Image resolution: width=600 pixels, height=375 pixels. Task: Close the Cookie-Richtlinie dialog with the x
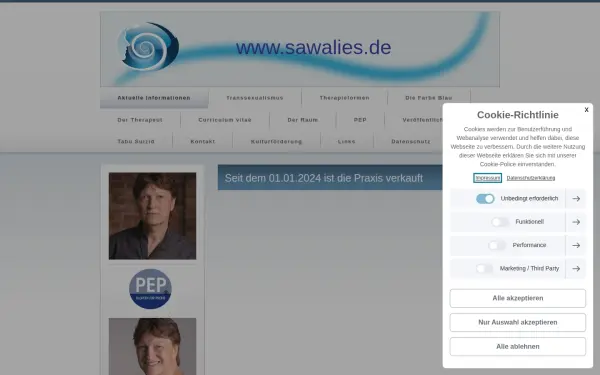pyautogui.click(x=586, y=110)
